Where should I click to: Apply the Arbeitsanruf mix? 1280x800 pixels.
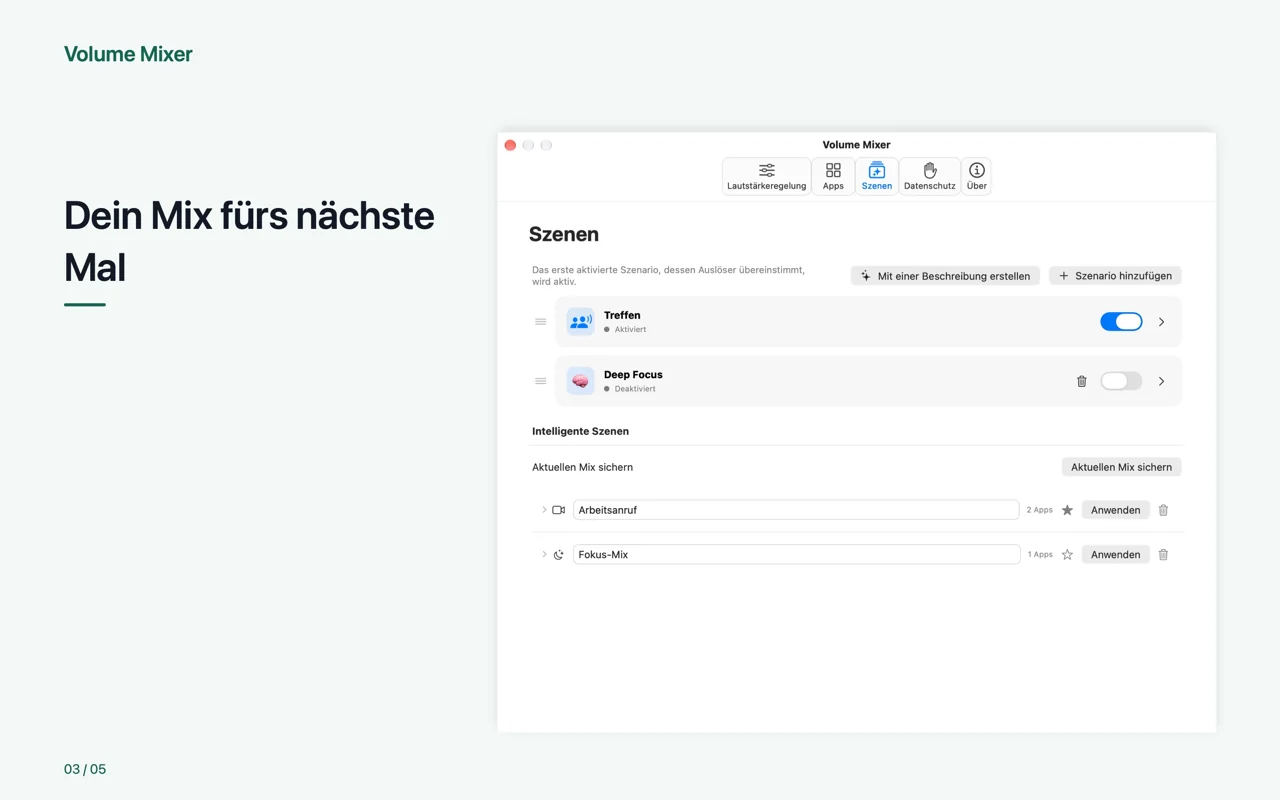1115,510
